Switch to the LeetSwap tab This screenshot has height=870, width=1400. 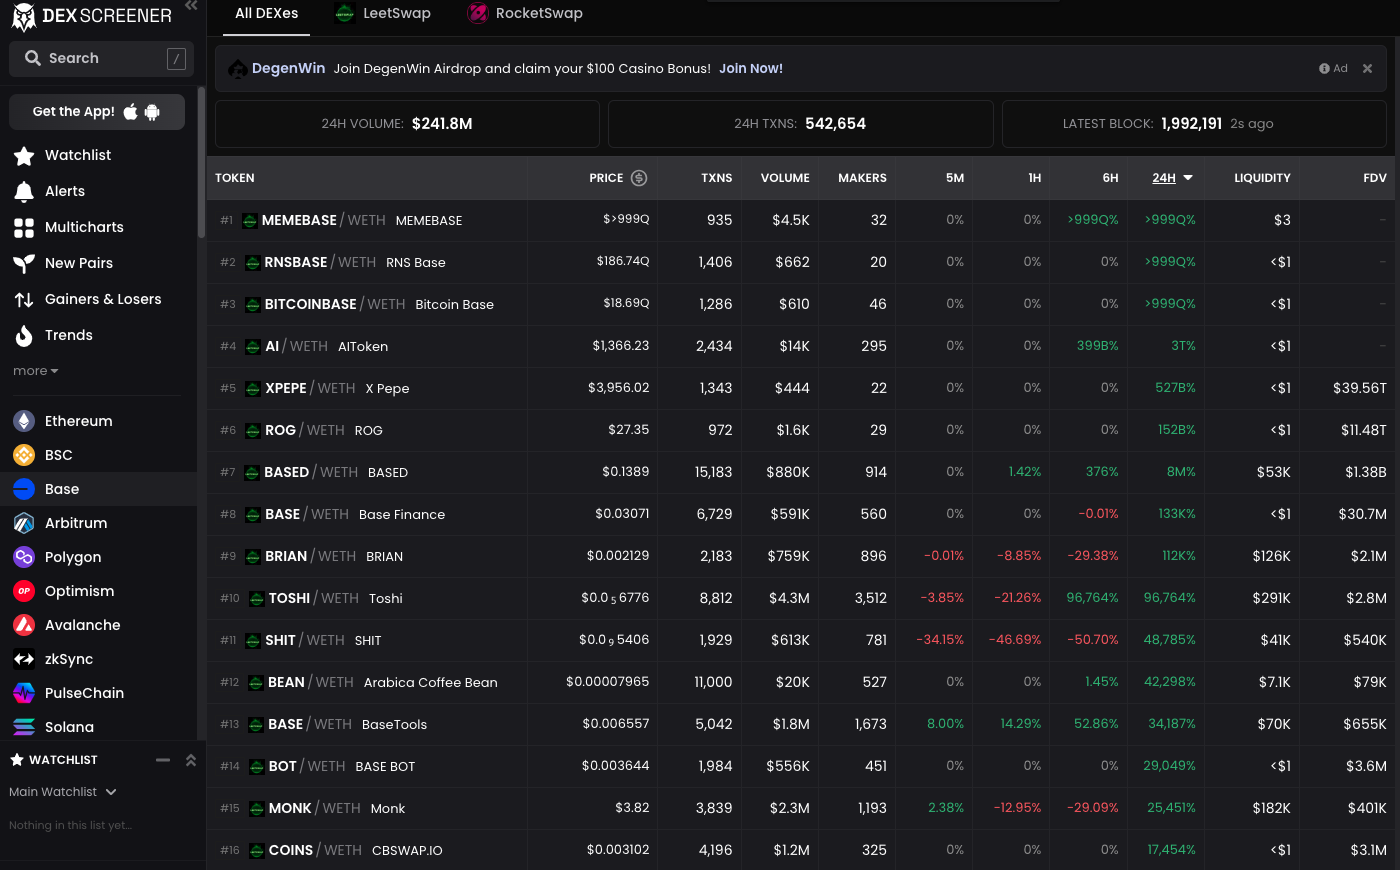tap(383, 14)
